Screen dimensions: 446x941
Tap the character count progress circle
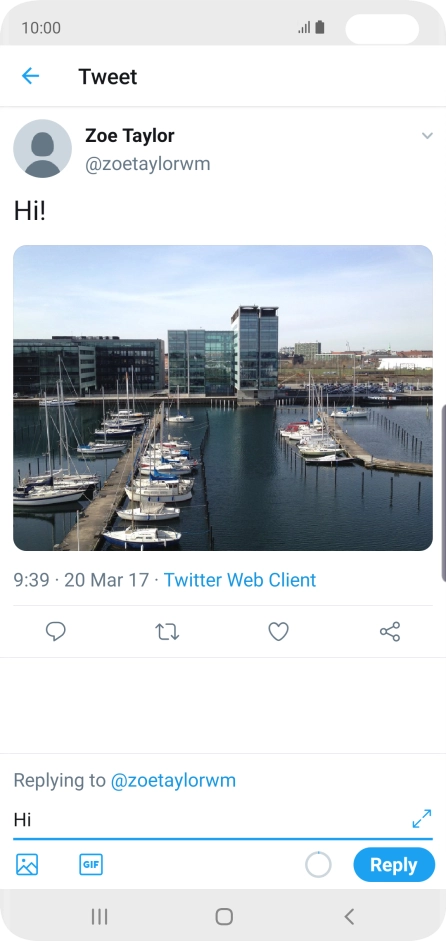click(318, 865)
